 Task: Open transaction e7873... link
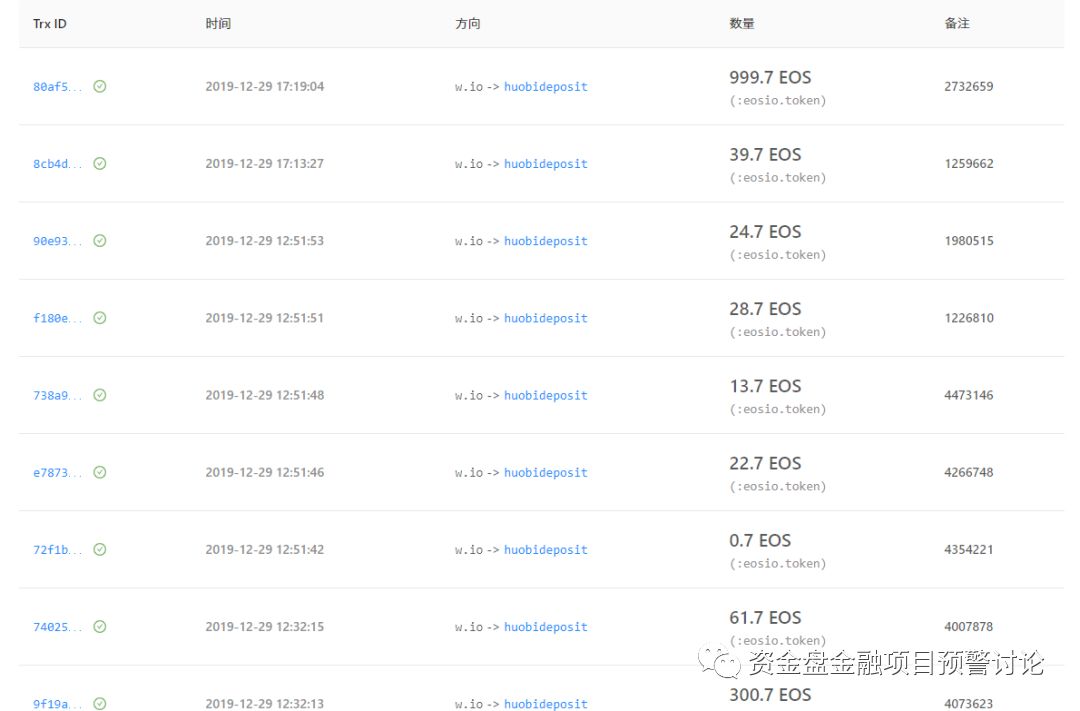point(57,473)
